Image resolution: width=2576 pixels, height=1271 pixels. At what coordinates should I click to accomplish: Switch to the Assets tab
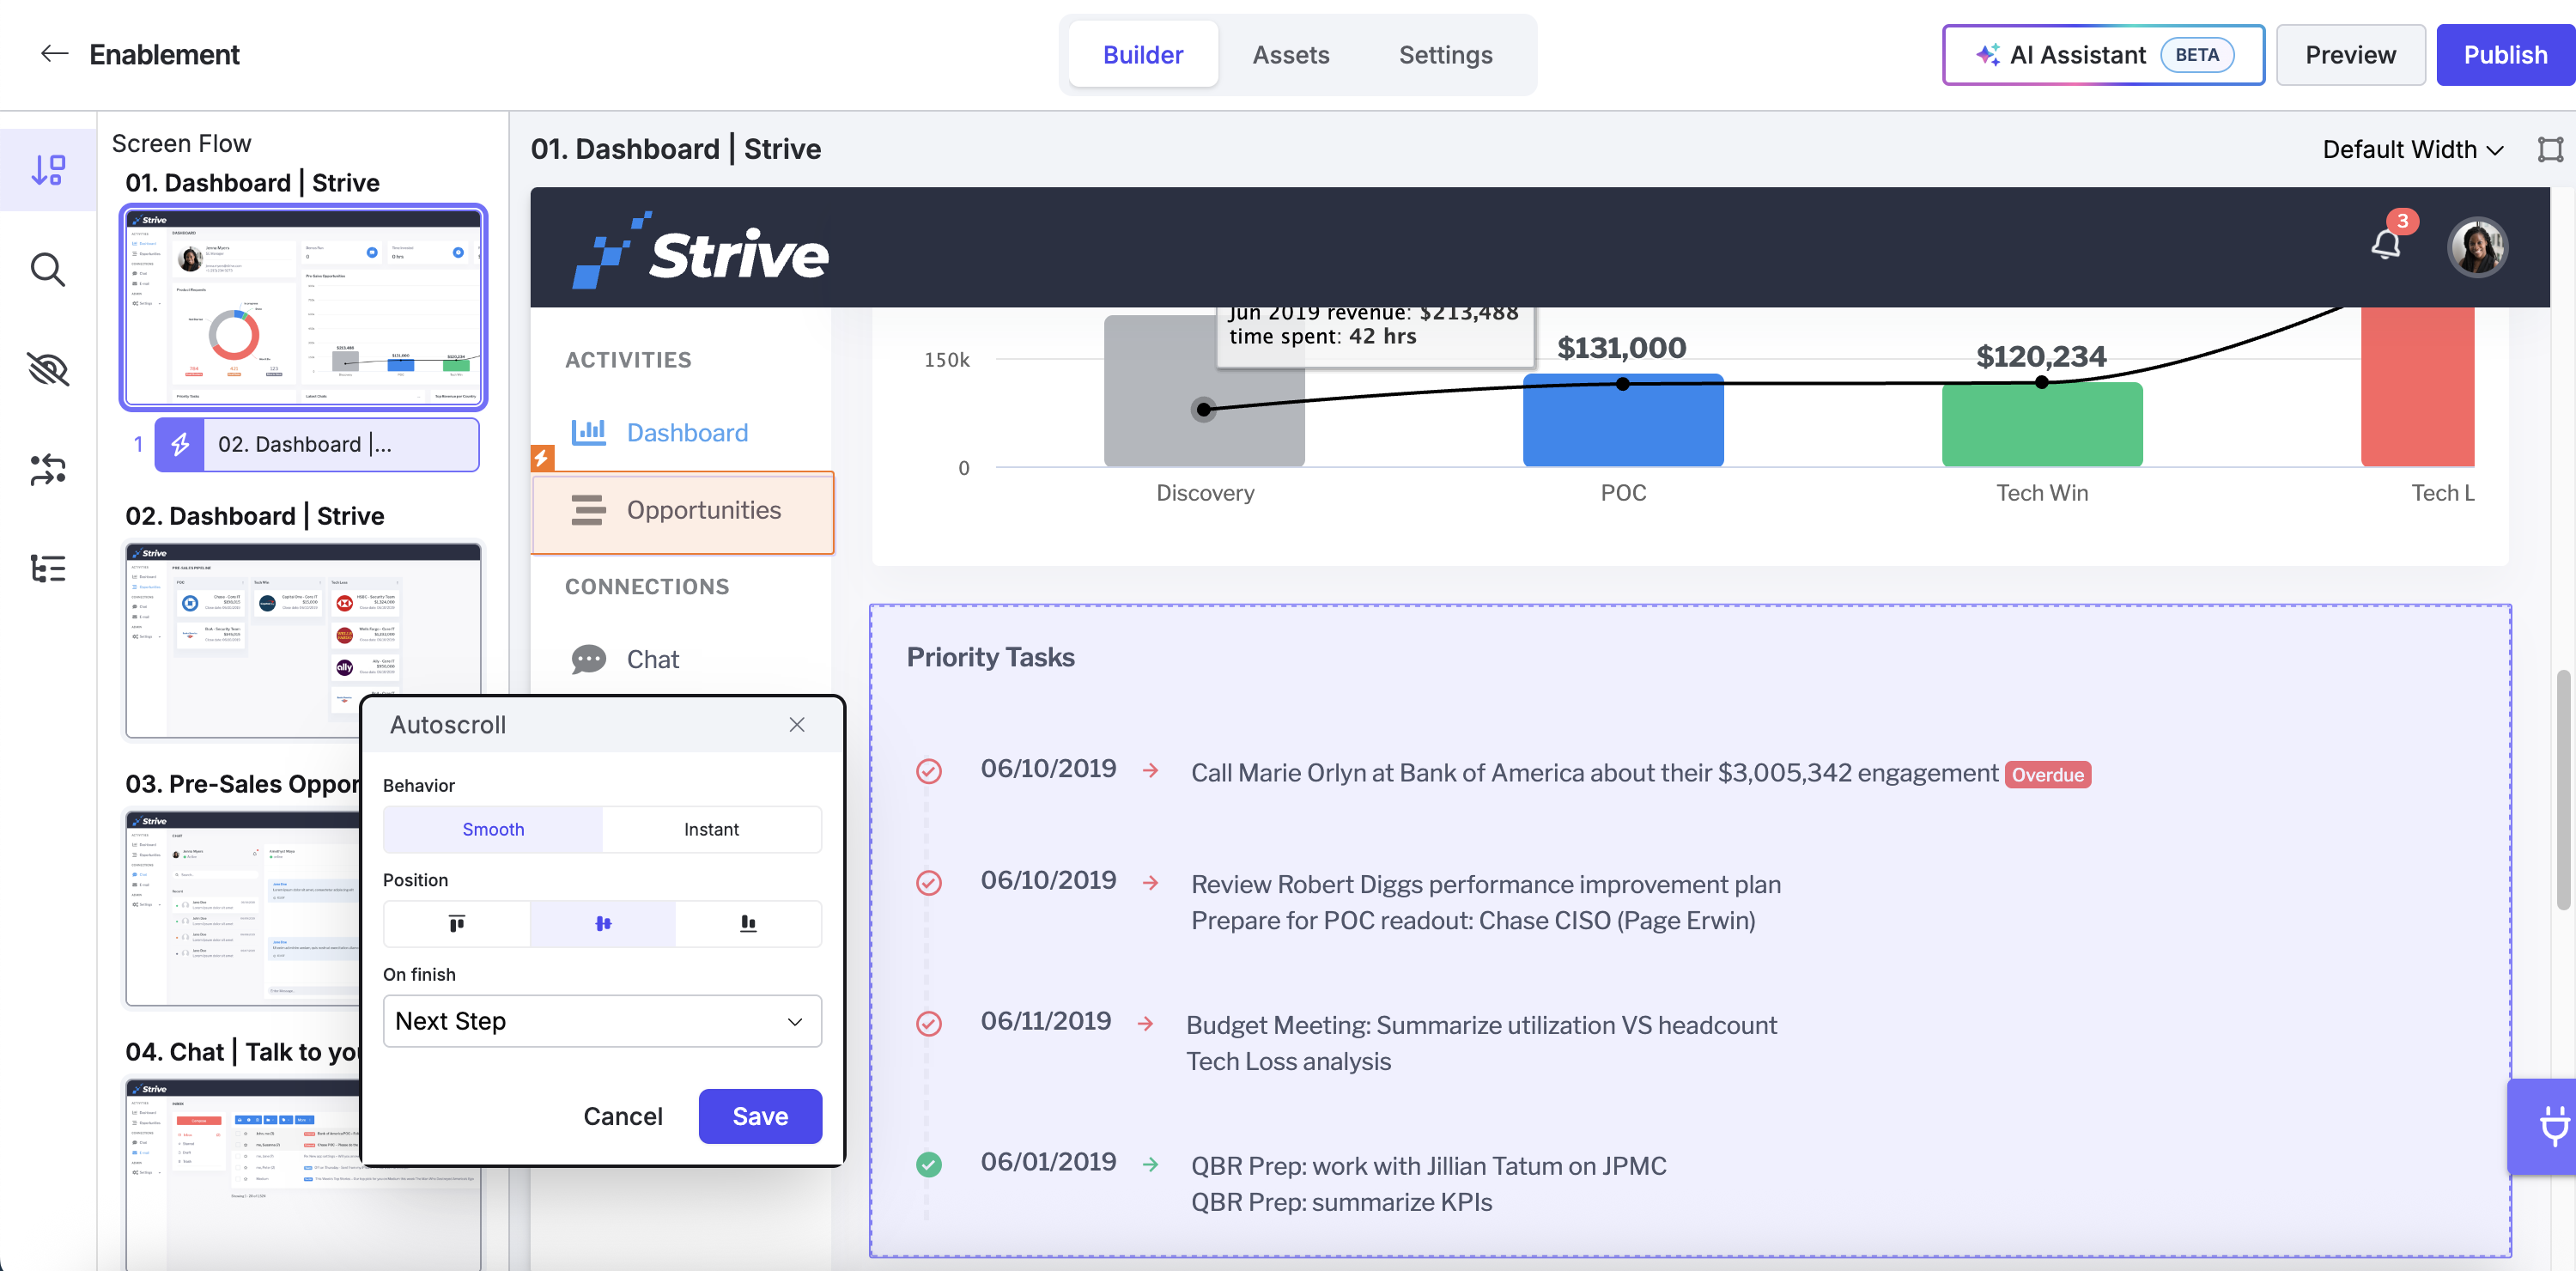[1291, 54]
